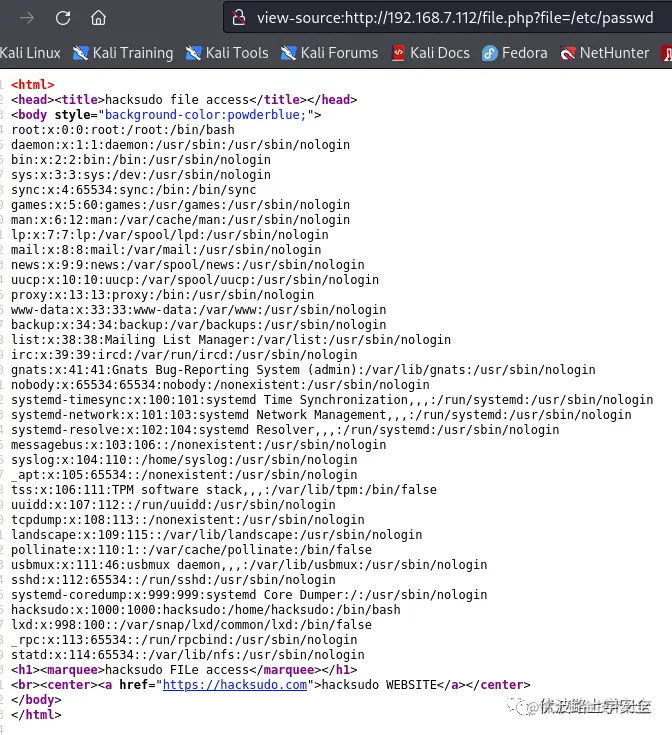The image size is (672, 735).
Task: Click the usbmux daemon line
Action: point(249,565)
